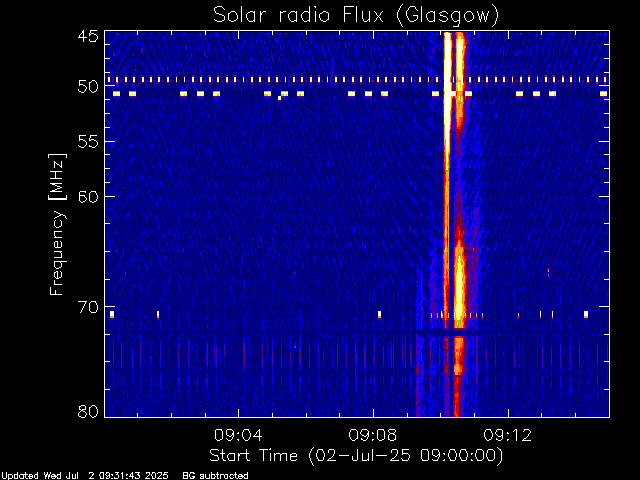Click the 80 MHz axis tick label

pos(88,411)
